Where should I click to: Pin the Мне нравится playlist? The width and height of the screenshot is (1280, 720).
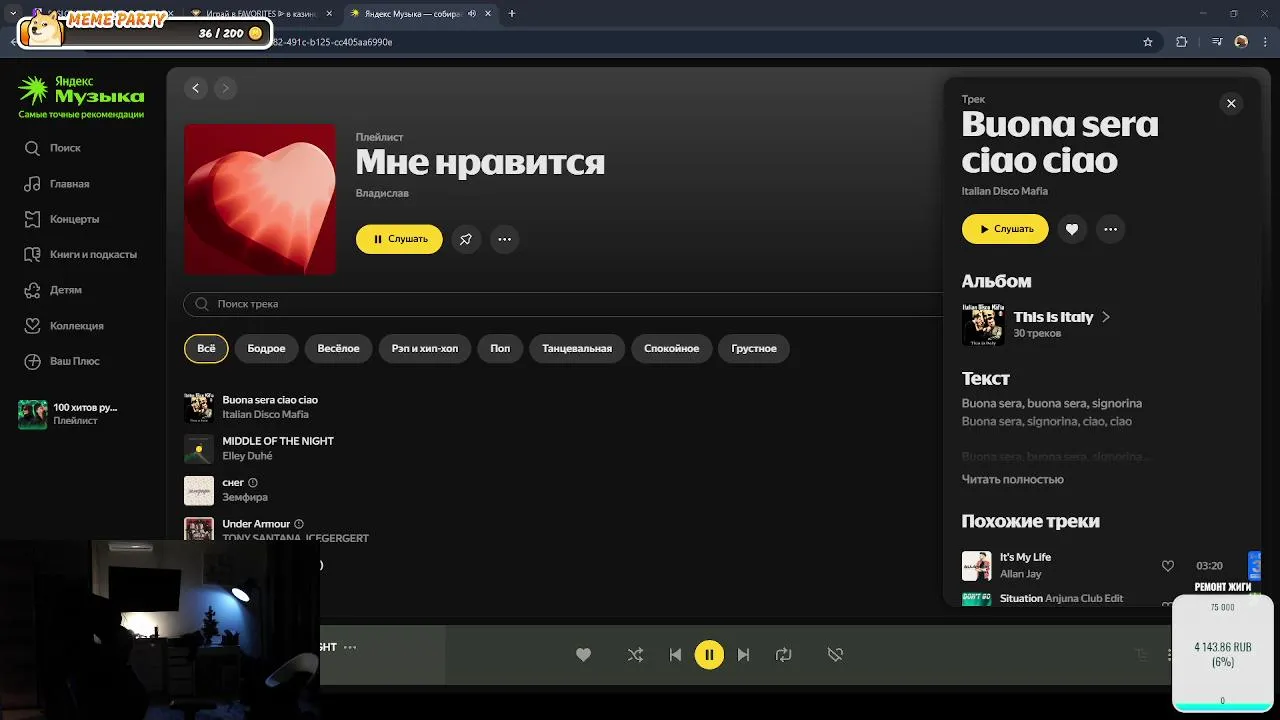click(x=466, y=239)
